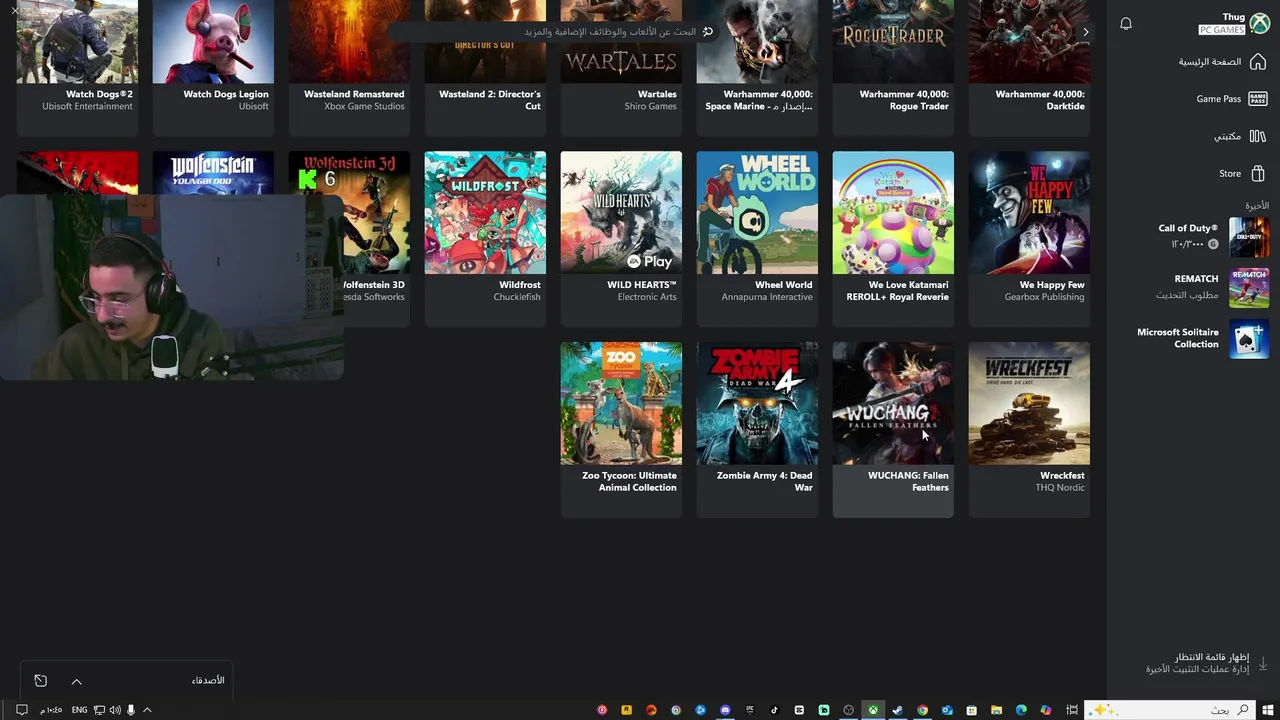Open Microsoft Solitaire Collection in recents
1280x720 pixels.
[x=1203, y=339]
